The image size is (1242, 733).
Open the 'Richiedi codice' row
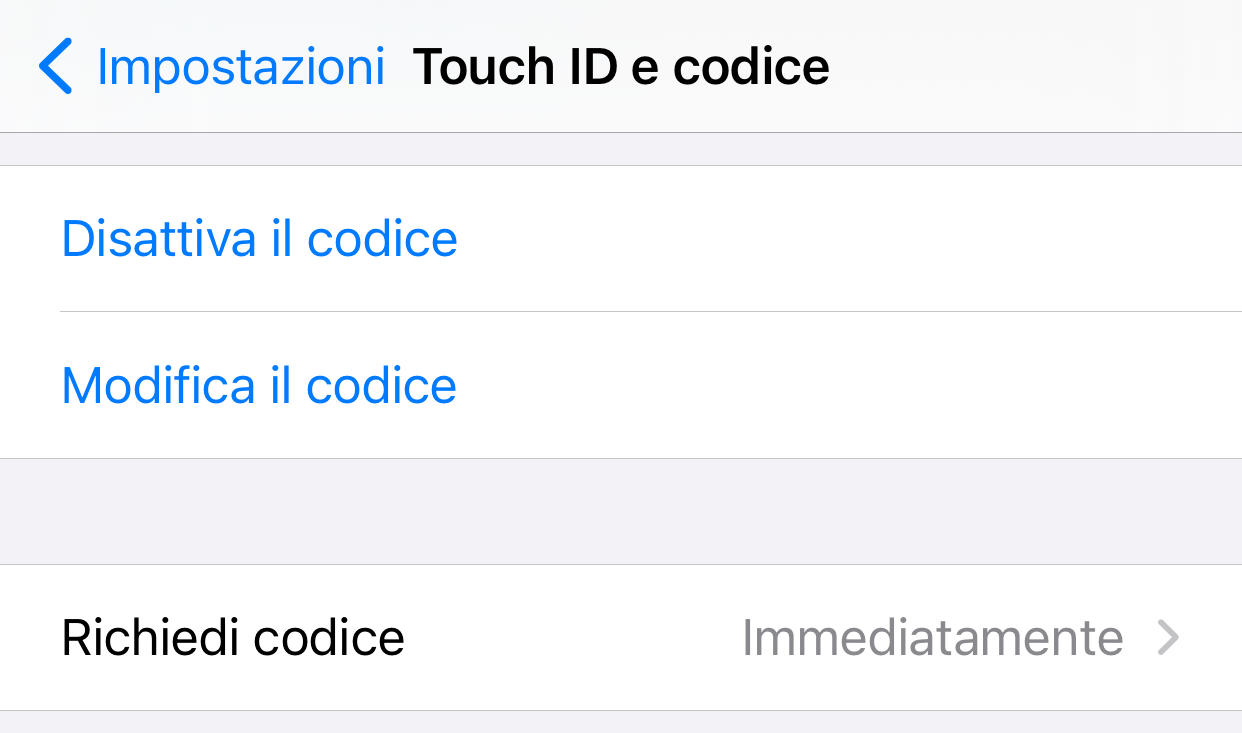pos(620,638)
